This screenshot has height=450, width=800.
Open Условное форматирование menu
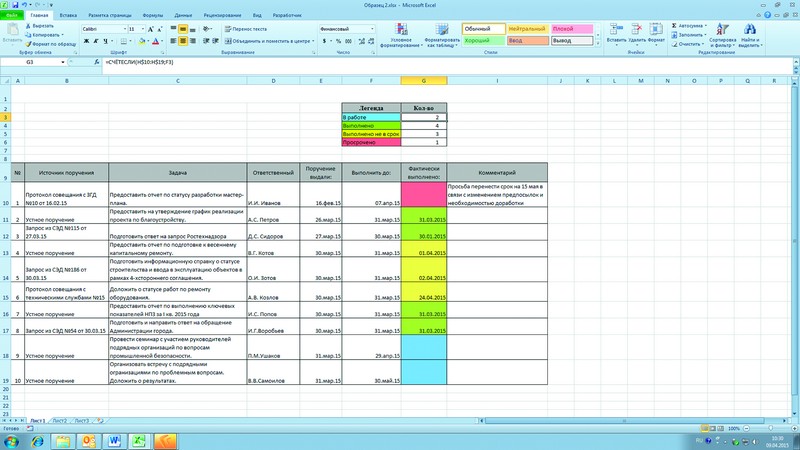click(401, 35)
